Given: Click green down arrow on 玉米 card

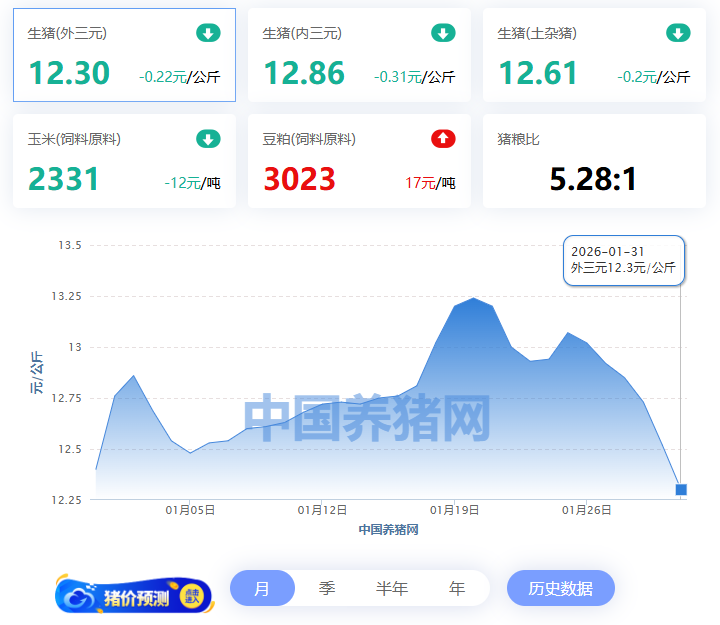Looking at the screenshot, I should tap(208, 139).
